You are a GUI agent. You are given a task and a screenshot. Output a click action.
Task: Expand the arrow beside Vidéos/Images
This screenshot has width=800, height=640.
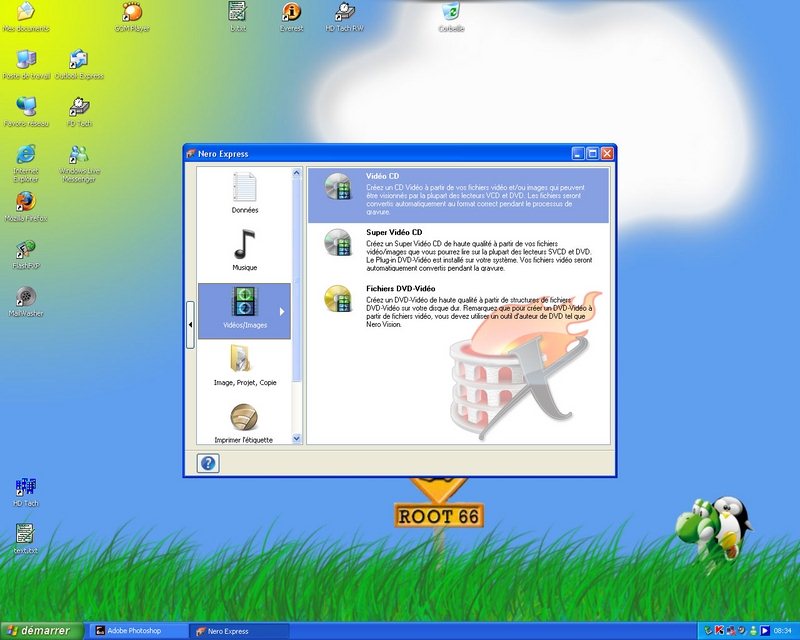tap(282, 311)
